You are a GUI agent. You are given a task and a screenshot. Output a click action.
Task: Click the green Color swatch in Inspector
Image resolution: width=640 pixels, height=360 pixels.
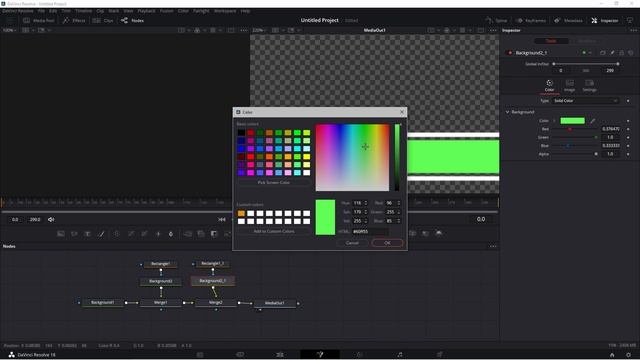point(572,121)
